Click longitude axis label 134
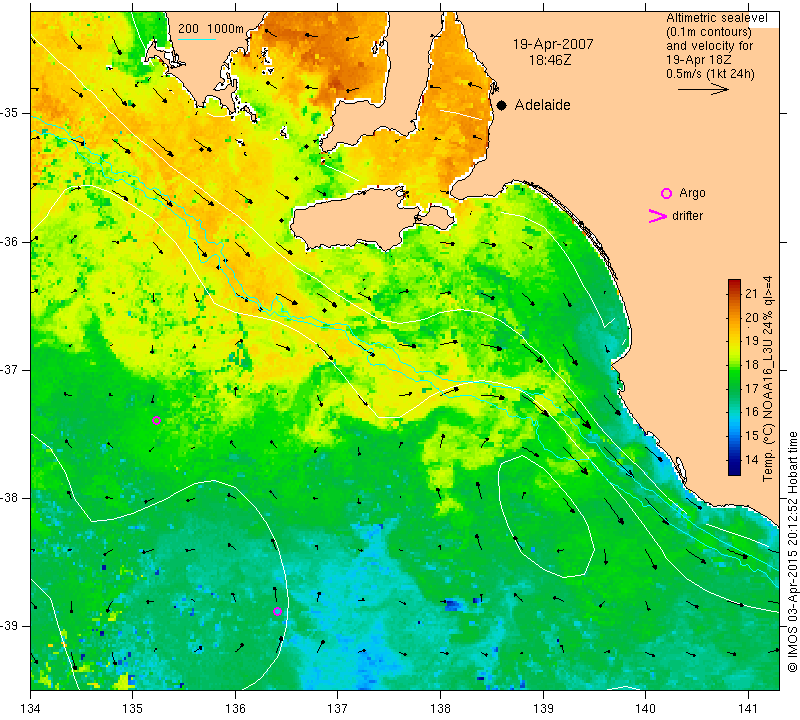Image resolution: width=800 pixels, height=720 pixels. (31, 708)
